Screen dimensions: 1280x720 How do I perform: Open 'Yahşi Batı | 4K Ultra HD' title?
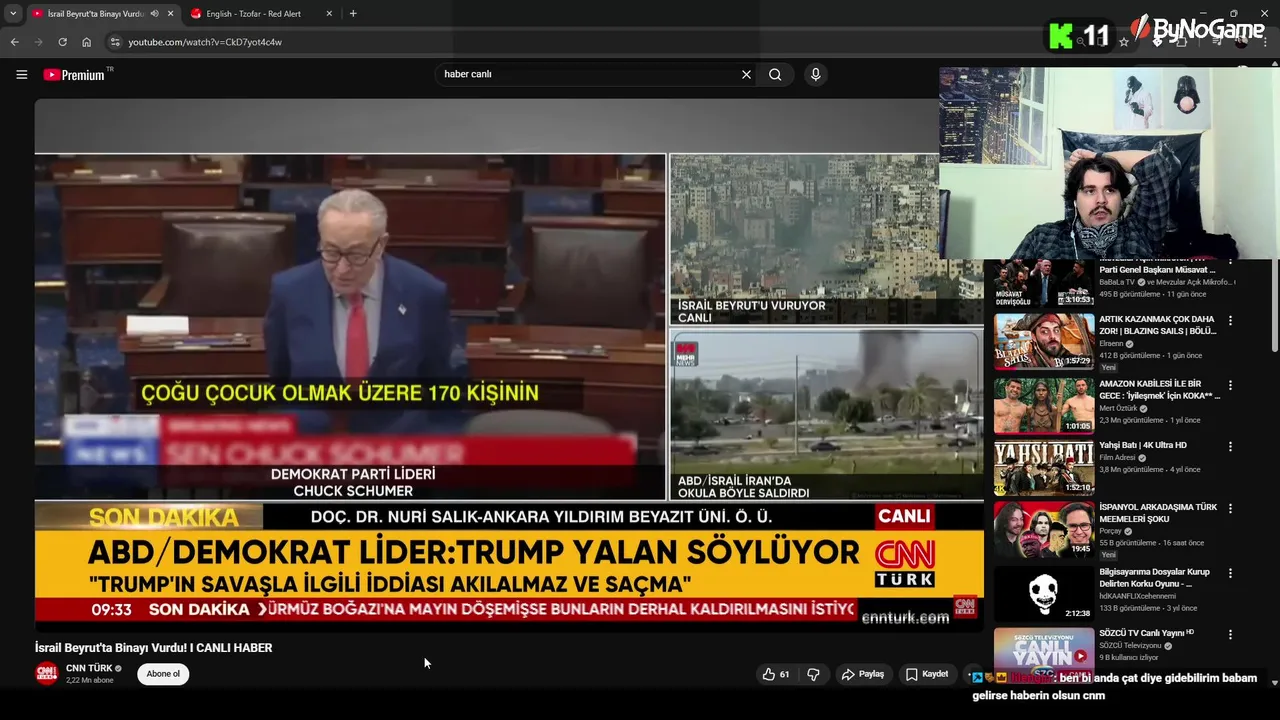(x=1143, y=445)
